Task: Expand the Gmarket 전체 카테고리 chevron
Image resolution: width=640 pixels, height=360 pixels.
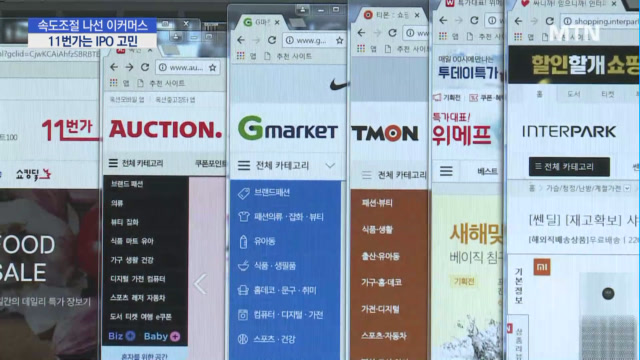Action: 330,166
